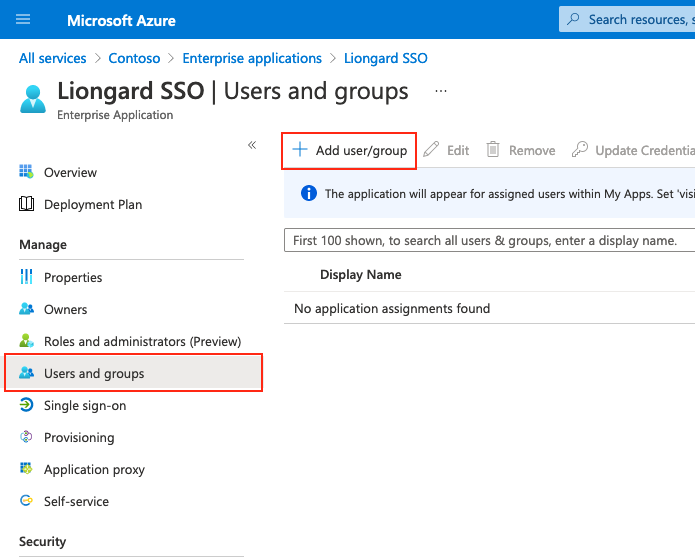The height and width of the screenshot is (557, 695).
Task: Open Roles and administrators (Preview)
Action: (142, 341)
